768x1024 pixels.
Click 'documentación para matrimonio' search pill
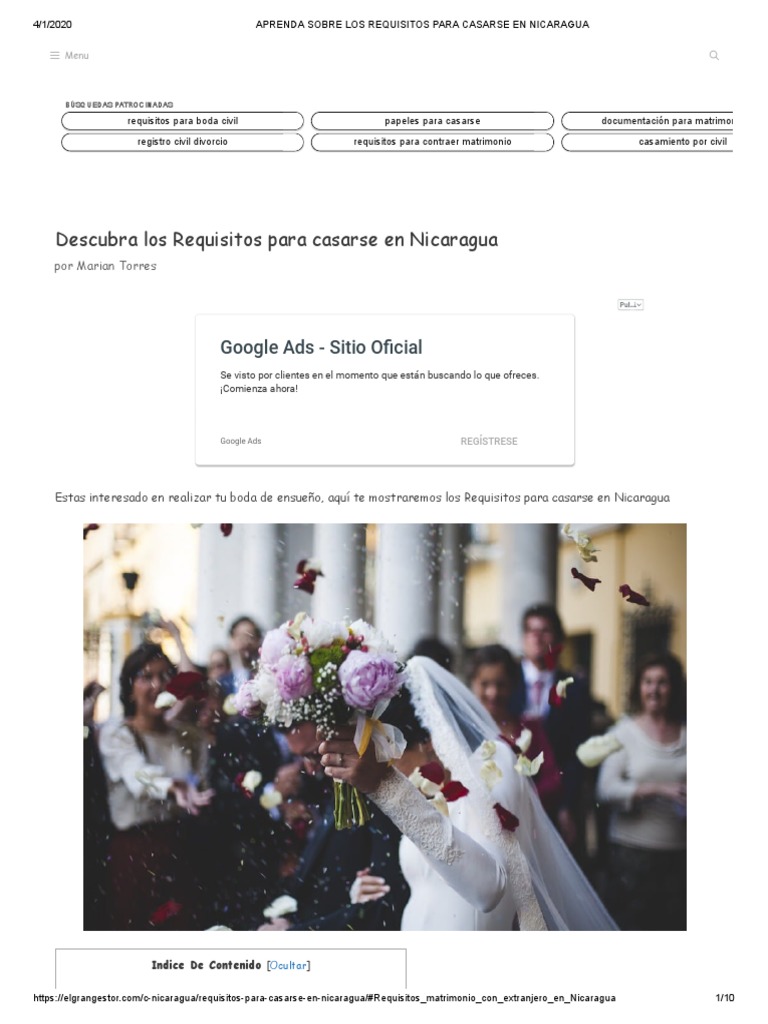648,121
